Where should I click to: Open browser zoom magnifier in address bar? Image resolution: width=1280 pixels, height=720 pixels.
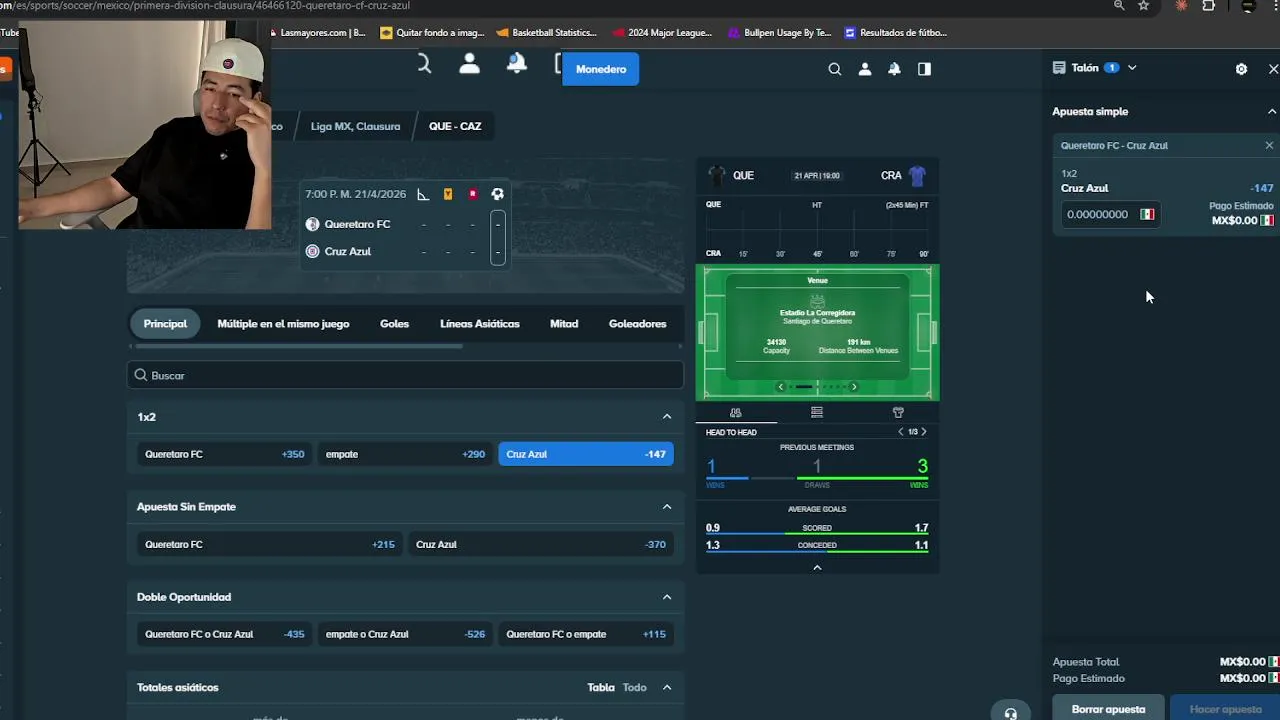(1119, 5)
